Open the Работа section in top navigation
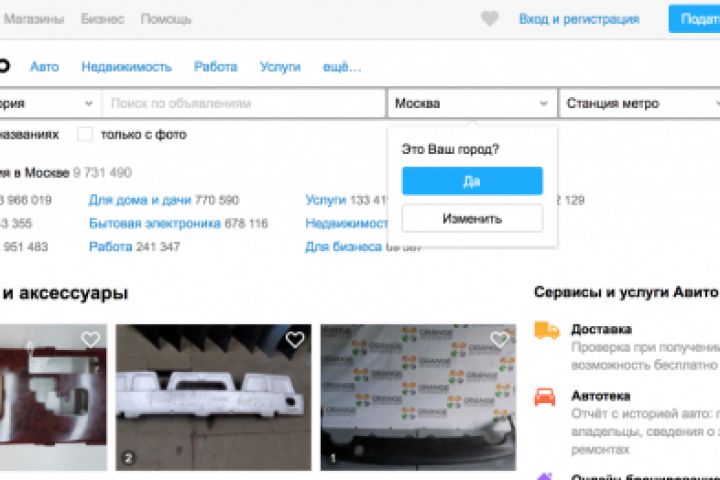Image resolution: width=720 pixels, height=480 pixels. tap(215, 67)
